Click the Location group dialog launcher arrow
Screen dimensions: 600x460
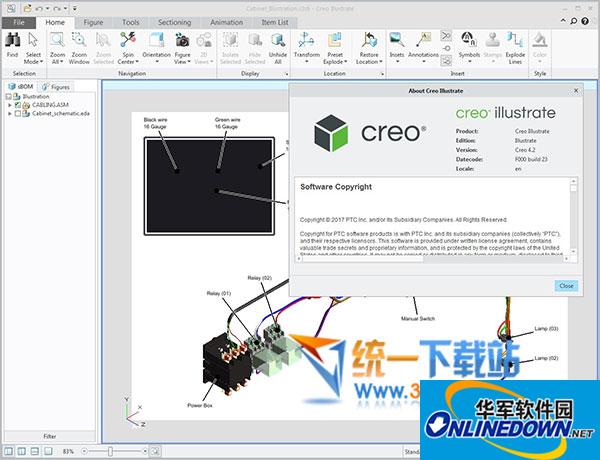click(x=383, y=73)
